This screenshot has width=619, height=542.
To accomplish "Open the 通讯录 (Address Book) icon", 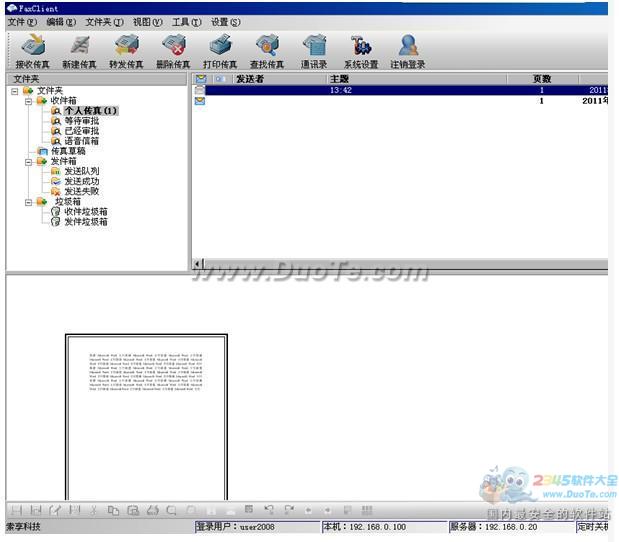I will [314, 50].
